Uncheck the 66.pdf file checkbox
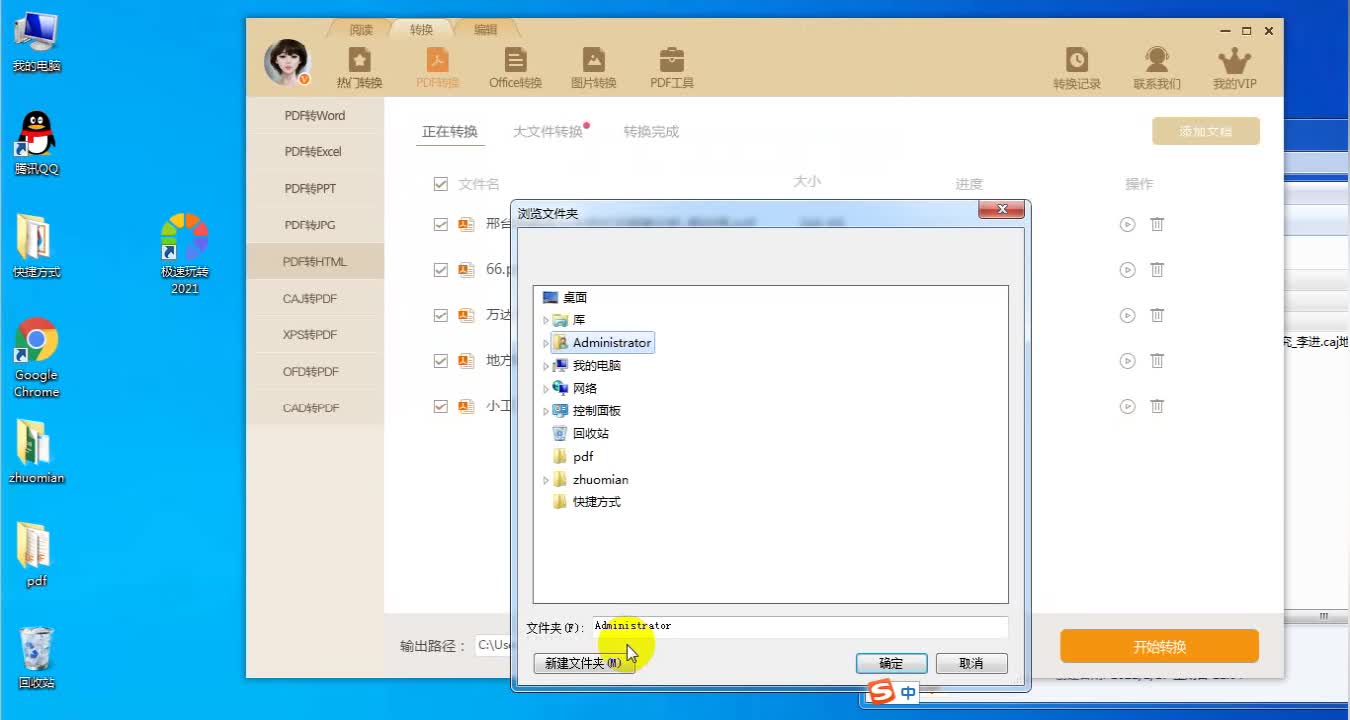This screenshot has height=720, width=1350. 441,269
